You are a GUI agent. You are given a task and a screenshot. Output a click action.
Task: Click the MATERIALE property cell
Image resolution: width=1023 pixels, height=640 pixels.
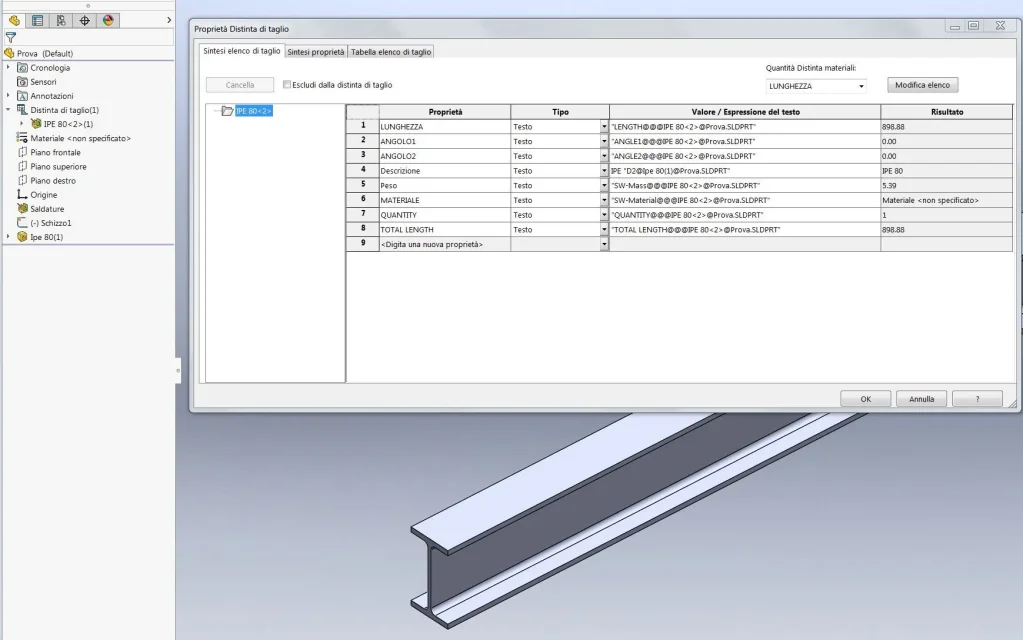[x=445, y=200]
